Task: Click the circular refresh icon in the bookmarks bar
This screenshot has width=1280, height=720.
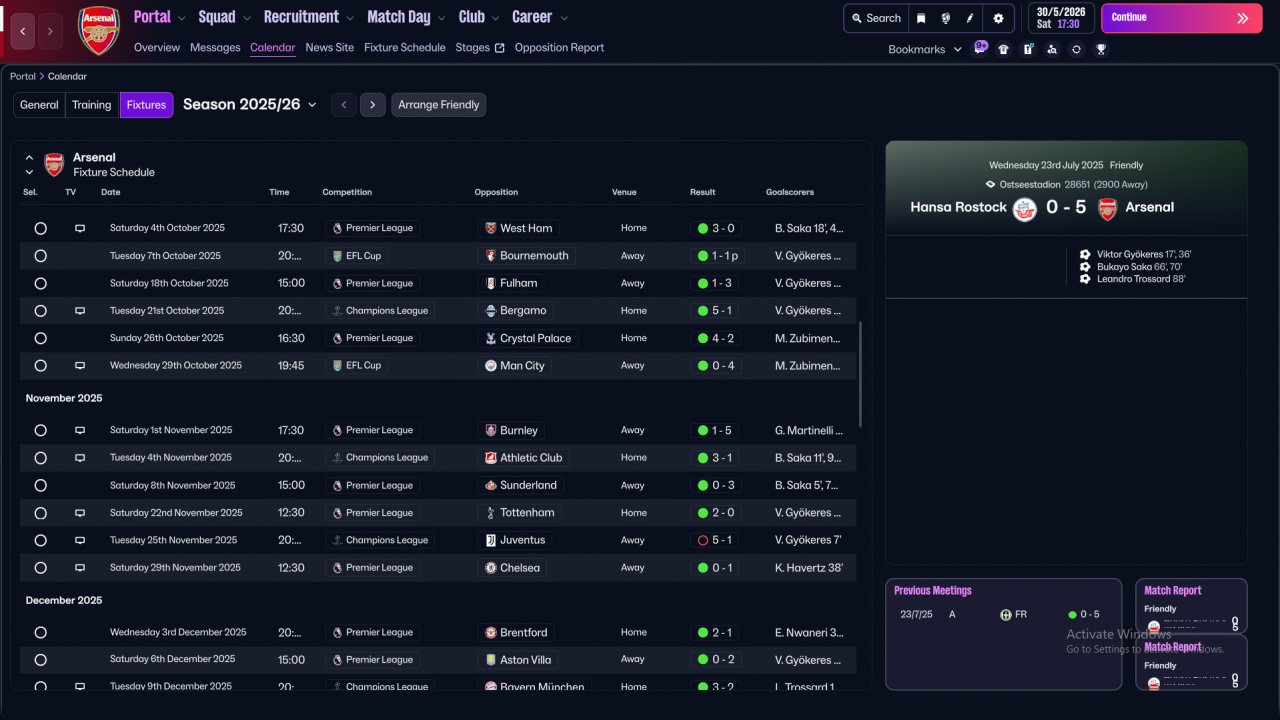Action: point(1076,49)
